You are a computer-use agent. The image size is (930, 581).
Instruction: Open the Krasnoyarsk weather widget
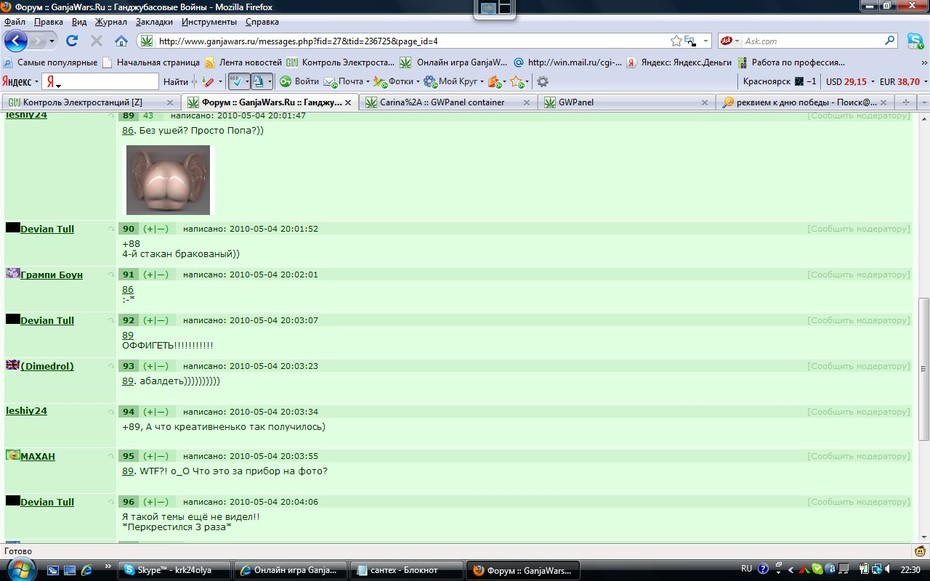tap(779, 81)
